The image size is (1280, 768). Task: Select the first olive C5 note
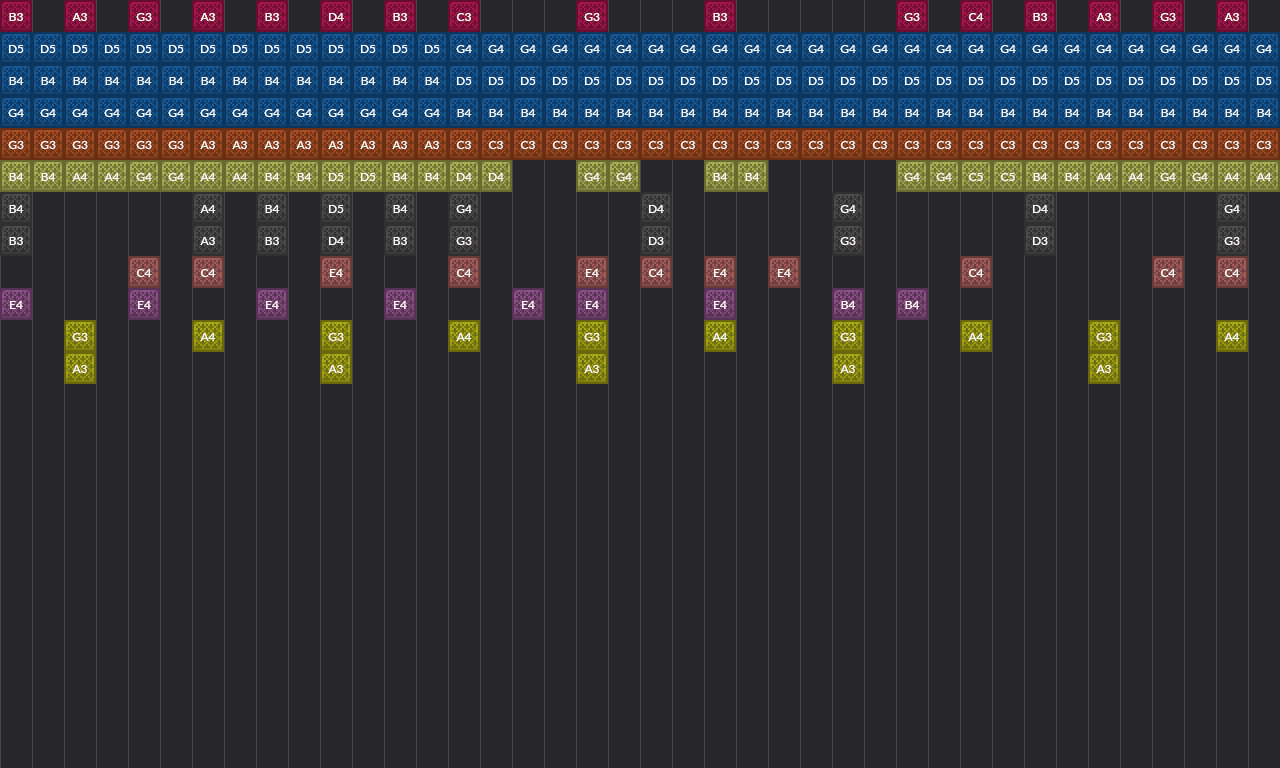pos(976,177)
